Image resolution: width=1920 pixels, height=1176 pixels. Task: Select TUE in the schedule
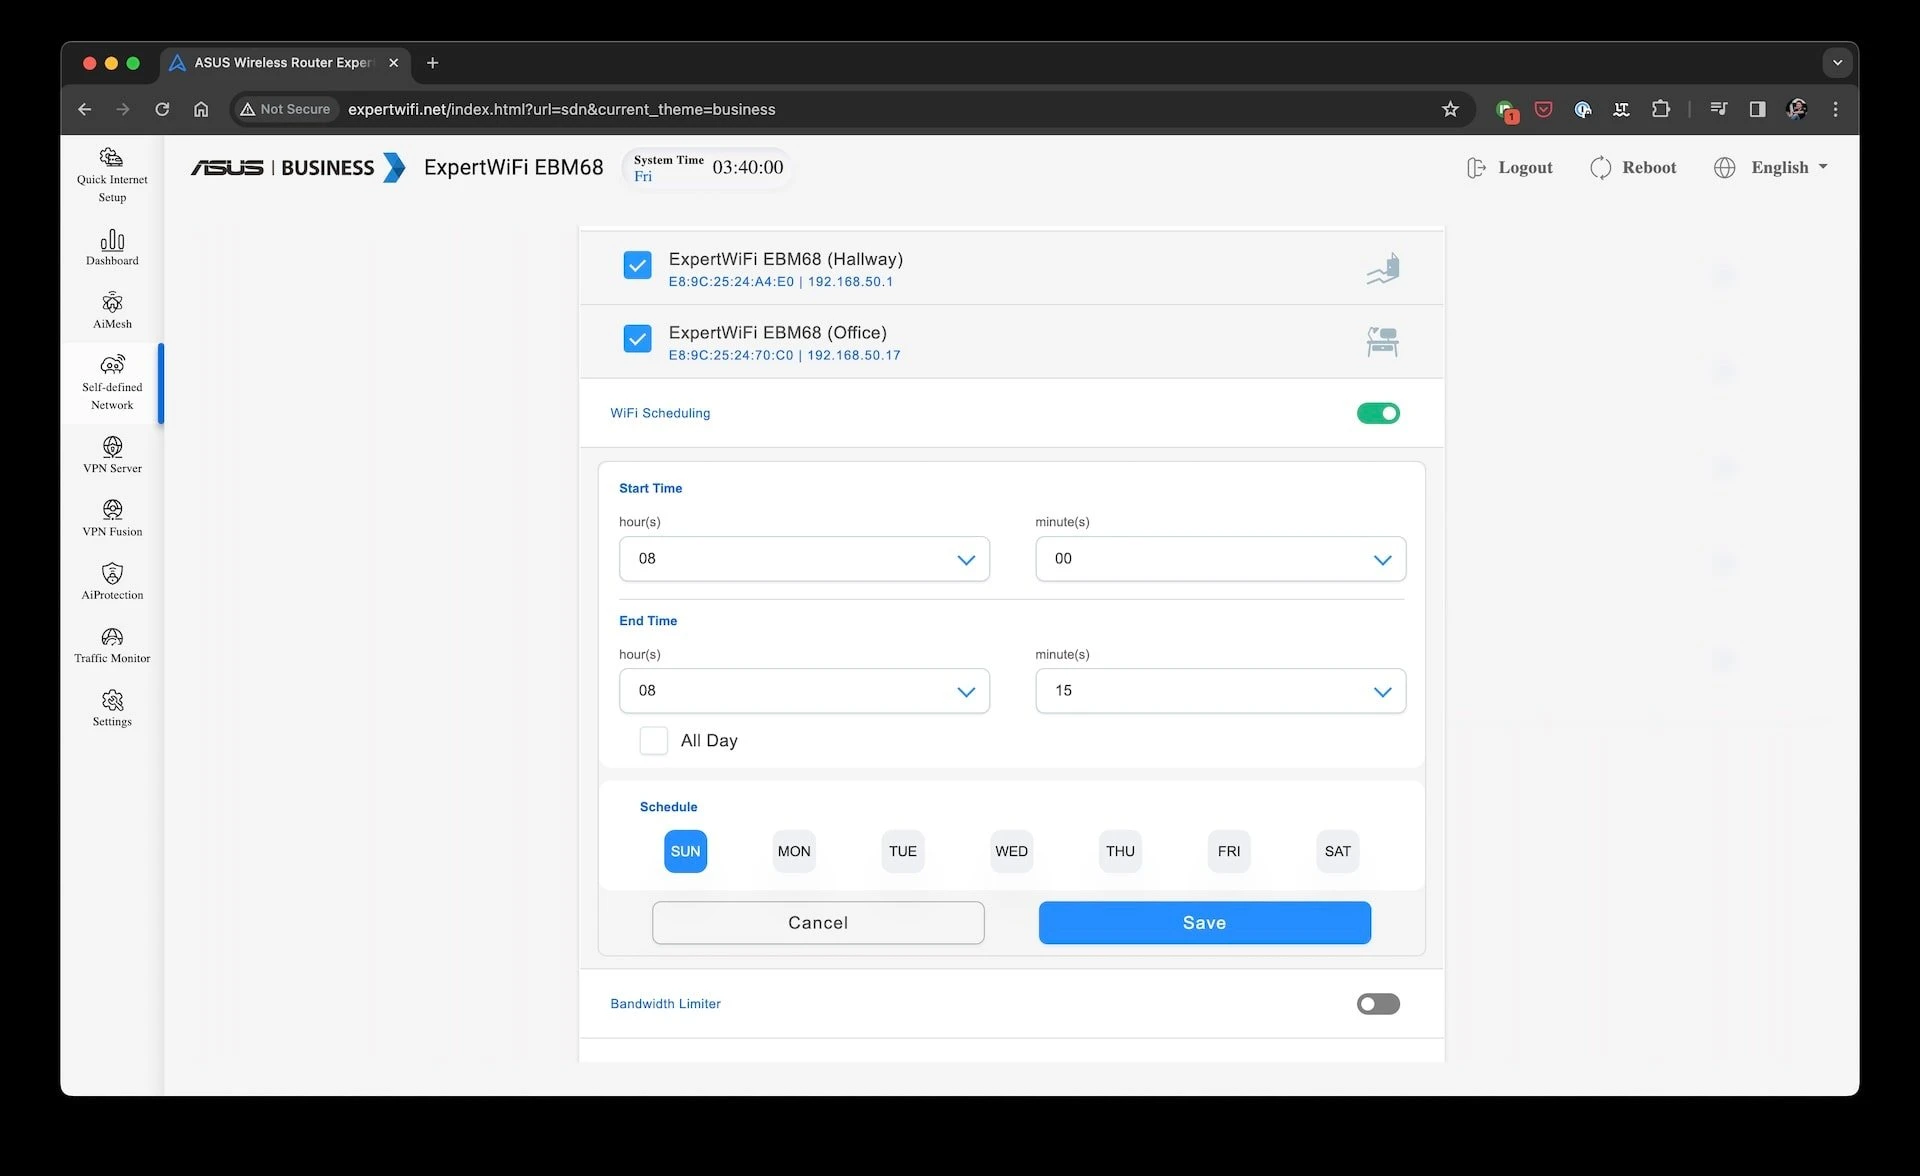[x=903, y=851]
